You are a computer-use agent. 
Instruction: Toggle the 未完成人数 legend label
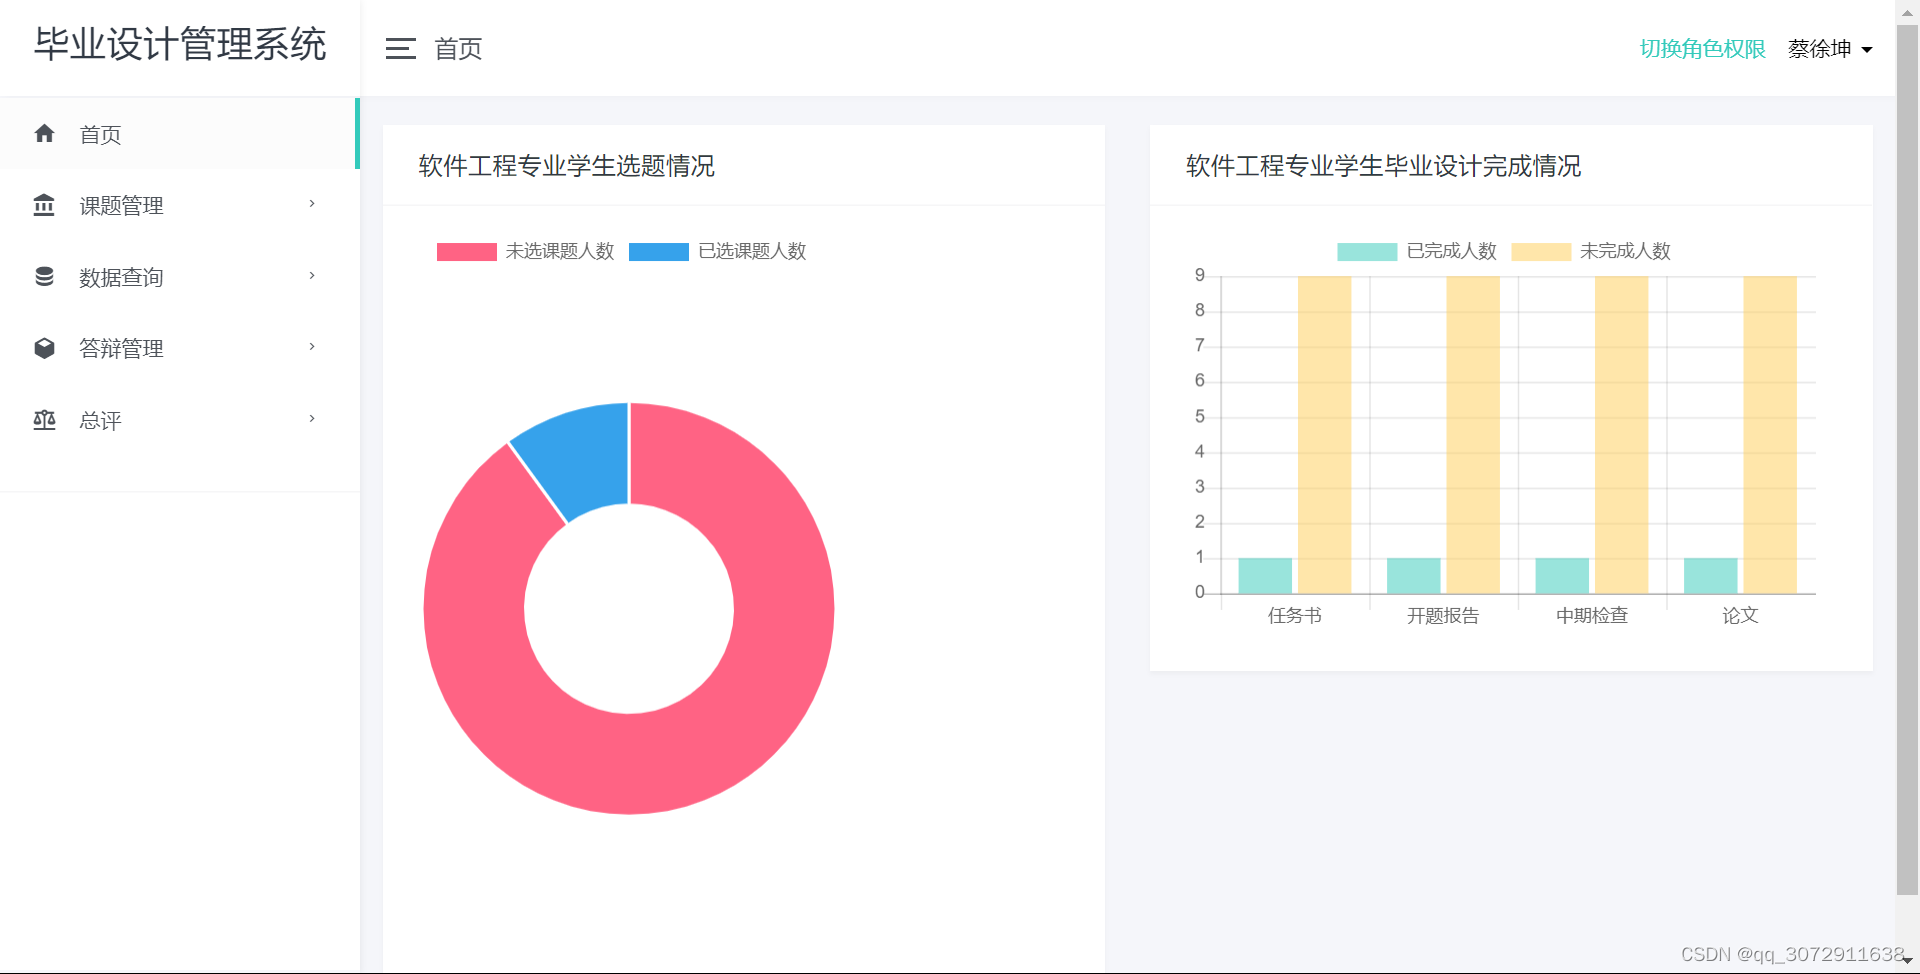[x=1625, y=251]
